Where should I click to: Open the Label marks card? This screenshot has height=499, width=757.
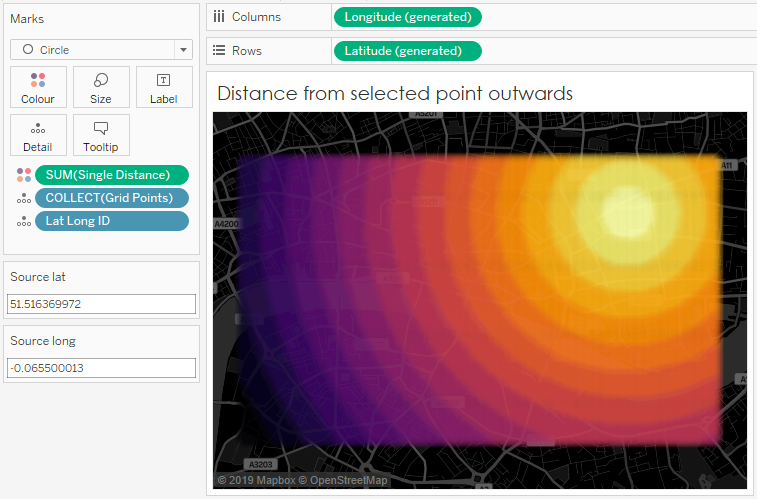(163, 87)
